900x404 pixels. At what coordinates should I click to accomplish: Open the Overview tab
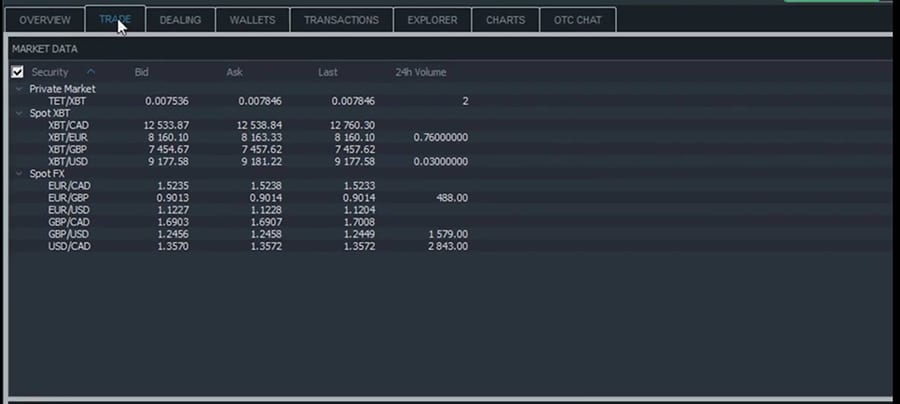click(45, 20)
